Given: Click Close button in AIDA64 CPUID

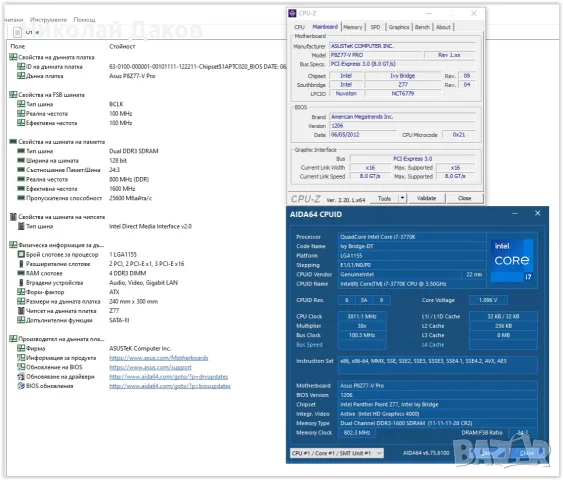Looking at the screenshot, I should (x=527, y=453).
